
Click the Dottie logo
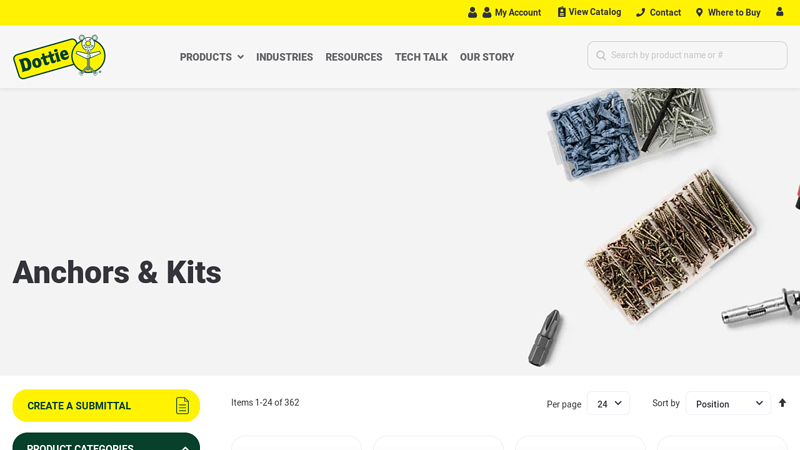coord(60,56)
